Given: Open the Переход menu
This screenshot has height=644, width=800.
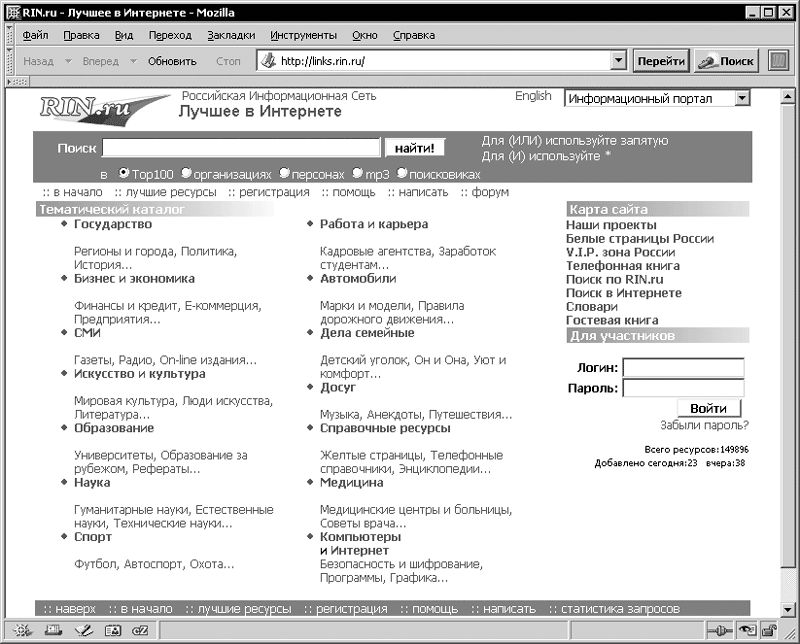Looking at the screenshot, I should (x=170, y=35).
